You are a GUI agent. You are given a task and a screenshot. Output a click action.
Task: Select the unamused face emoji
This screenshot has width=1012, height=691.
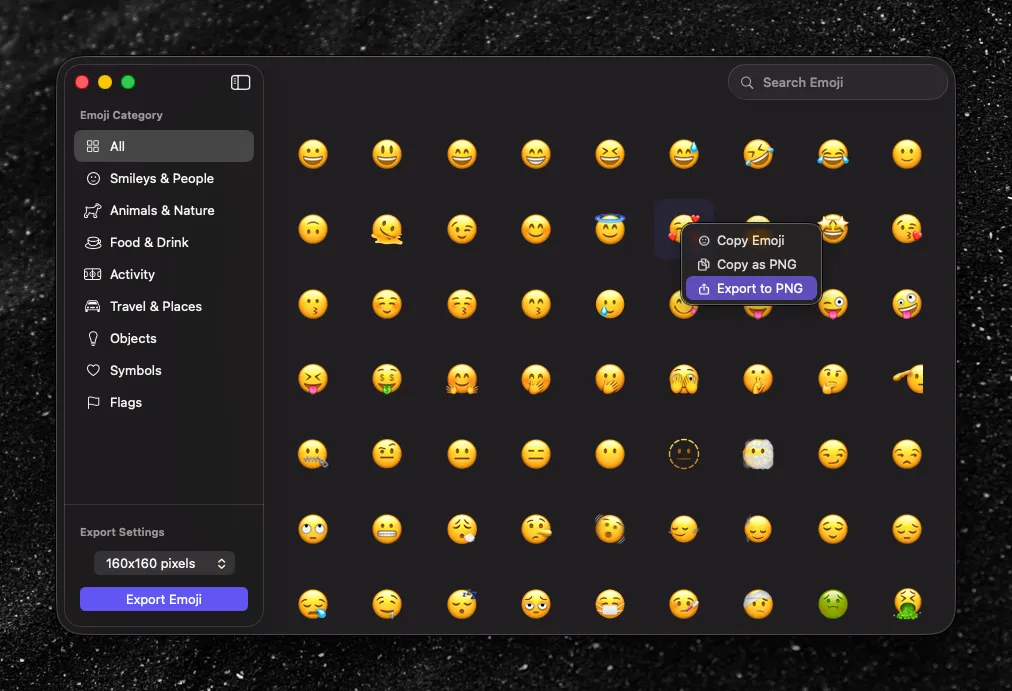907,454
